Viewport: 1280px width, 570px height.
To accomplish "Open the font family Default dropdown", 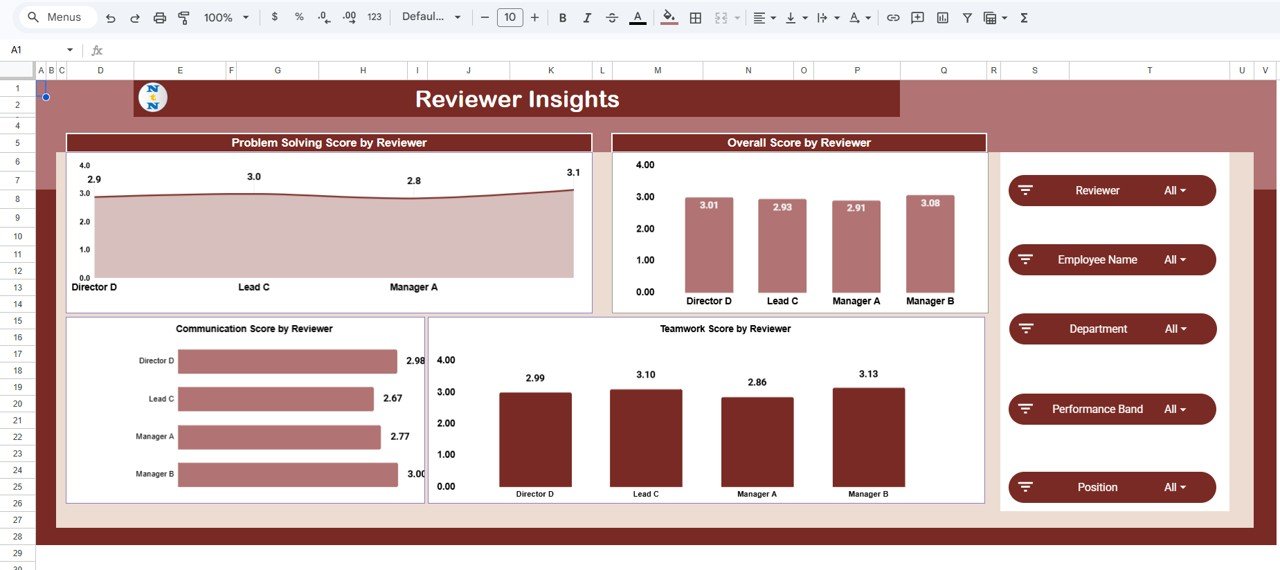I will pyautogui.click(x=431, y=18).
